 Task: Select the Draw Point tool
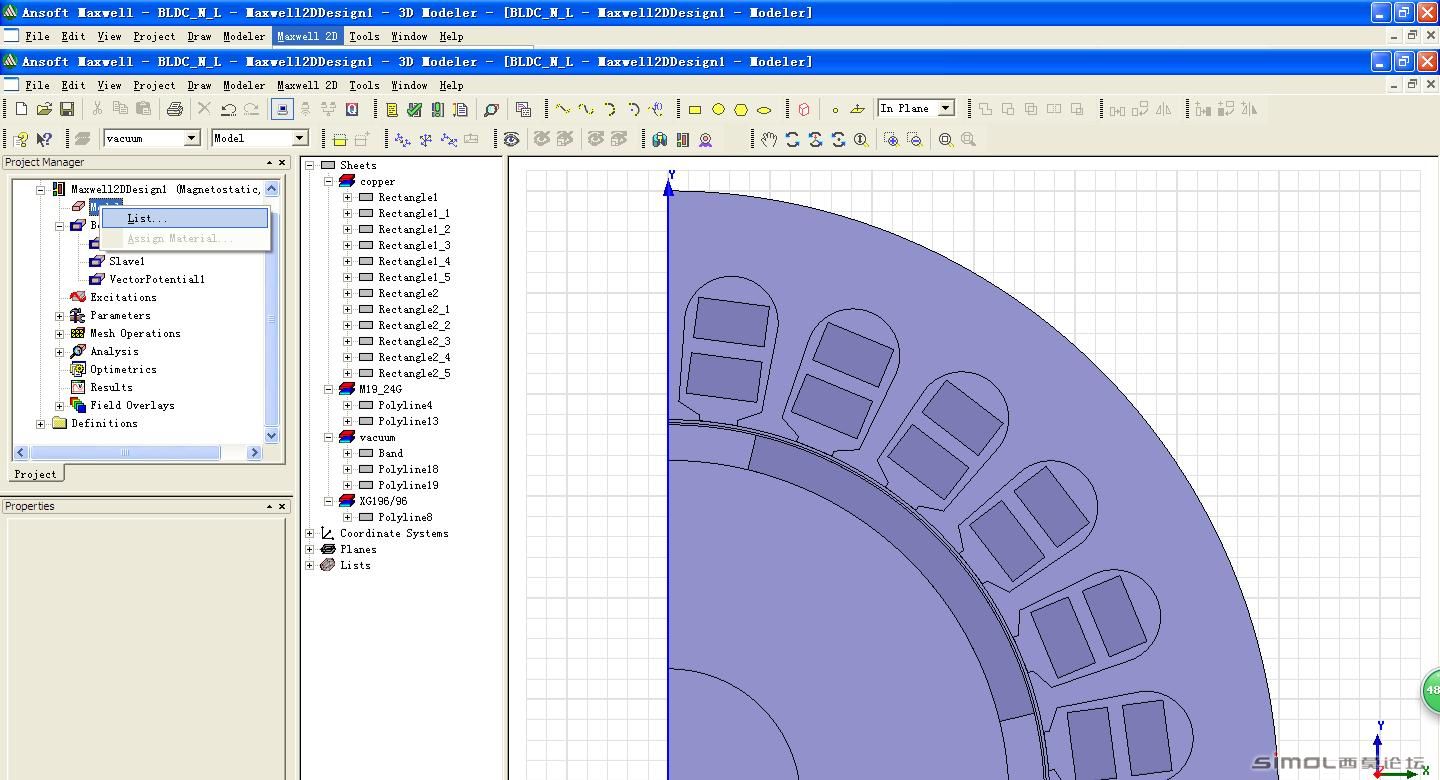(x=835, y=110)
